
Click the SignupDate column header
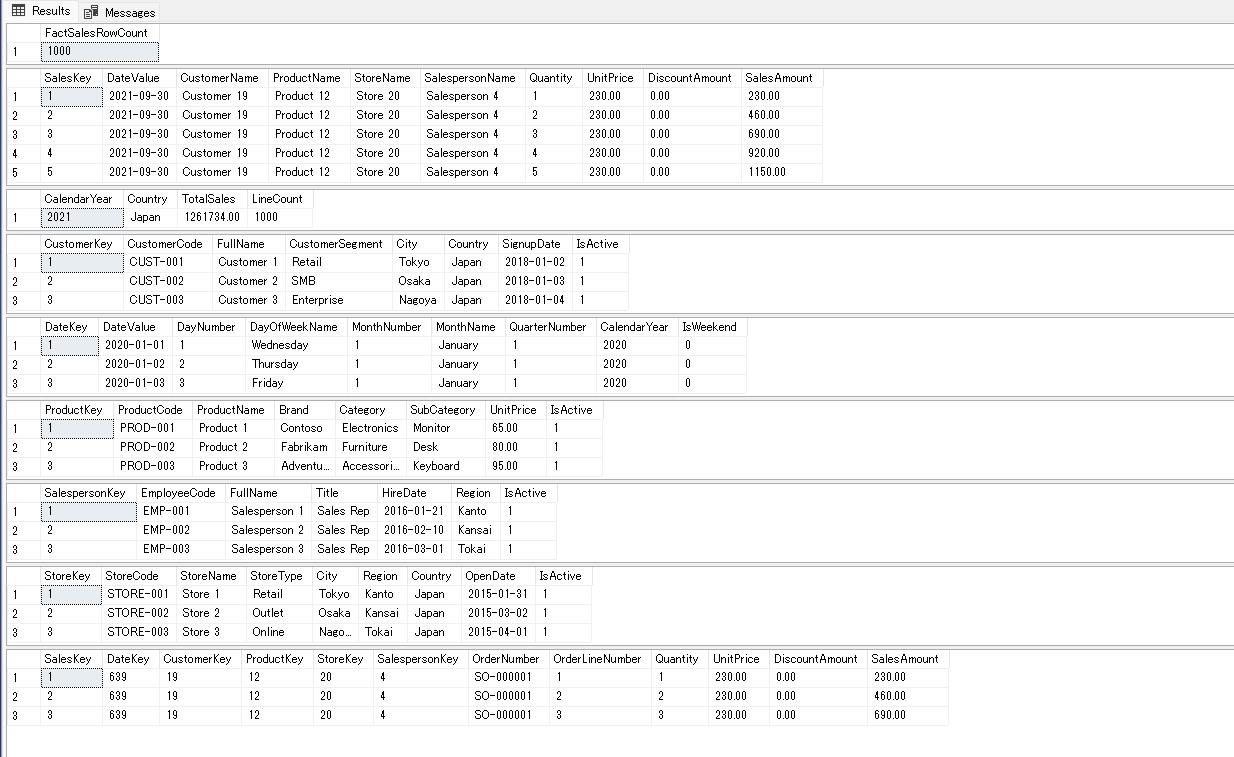(x=534, y=244)
